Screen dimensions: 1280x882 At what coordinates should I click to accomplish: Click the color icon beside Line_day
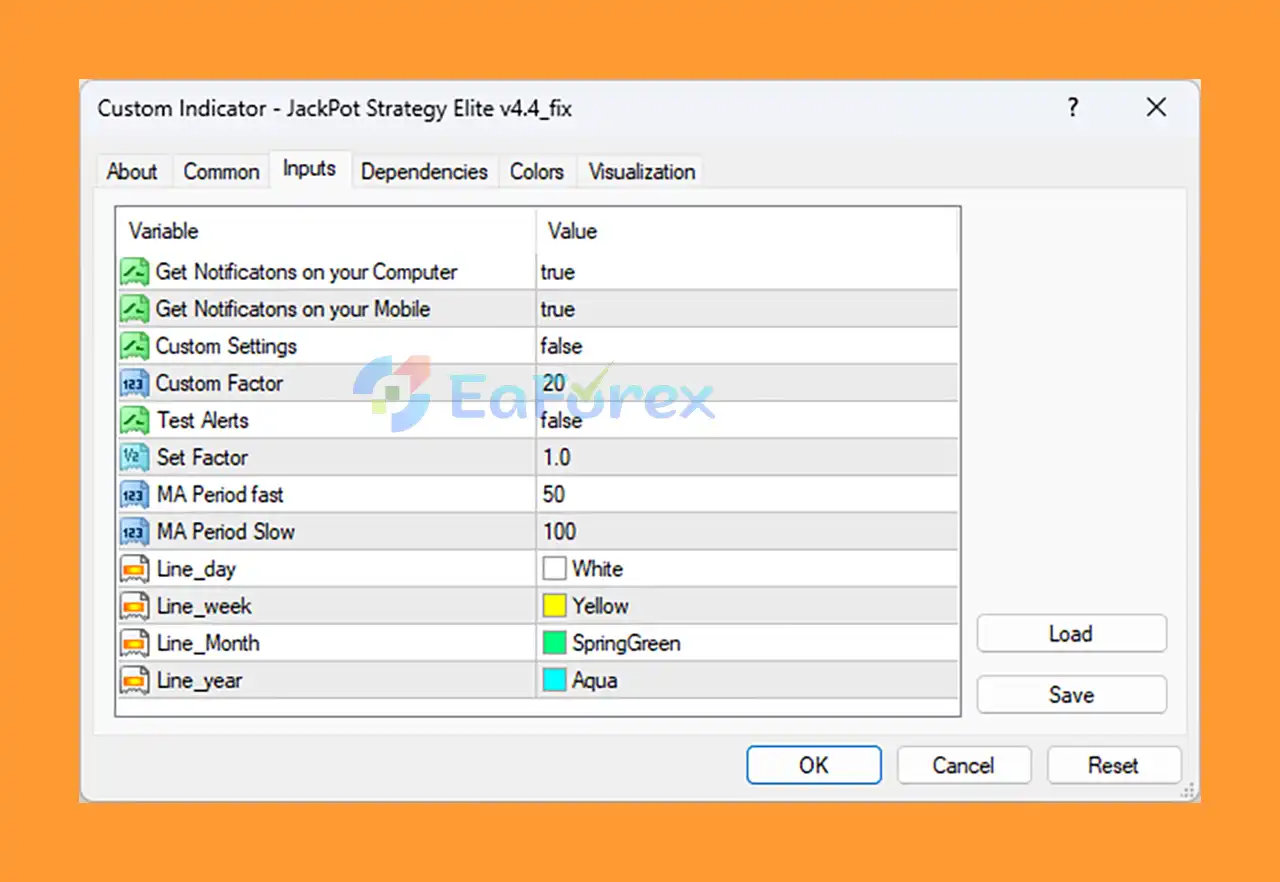134,569
